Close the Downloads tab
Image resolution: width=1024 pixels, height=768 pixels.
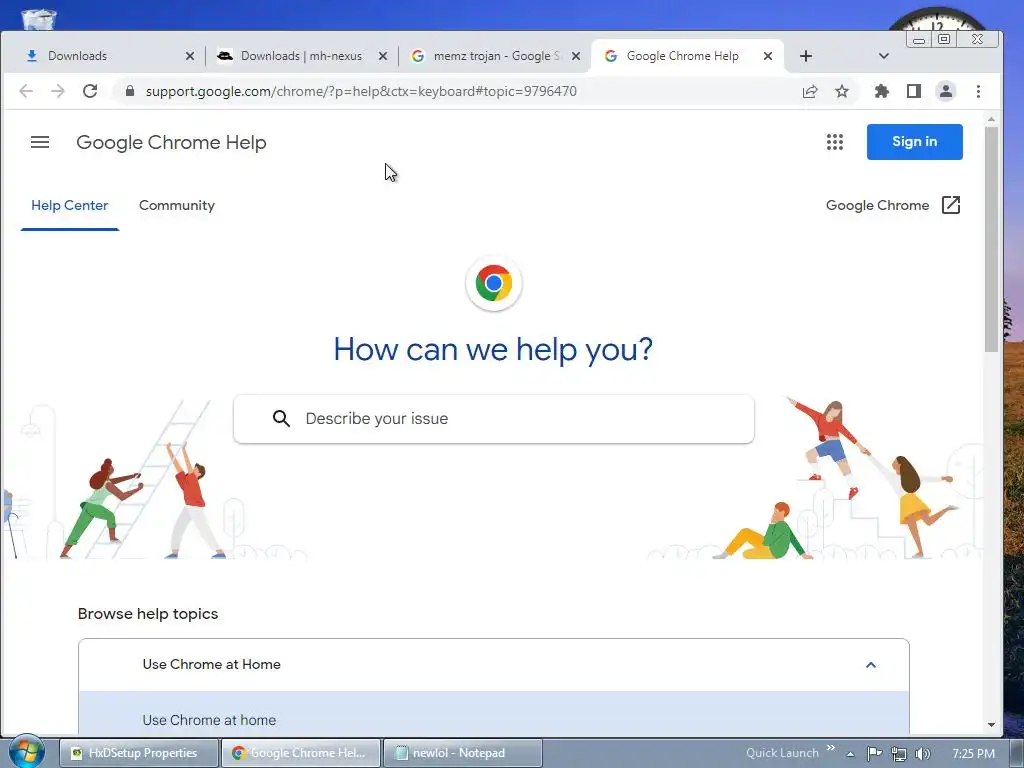tap(190, 56)
